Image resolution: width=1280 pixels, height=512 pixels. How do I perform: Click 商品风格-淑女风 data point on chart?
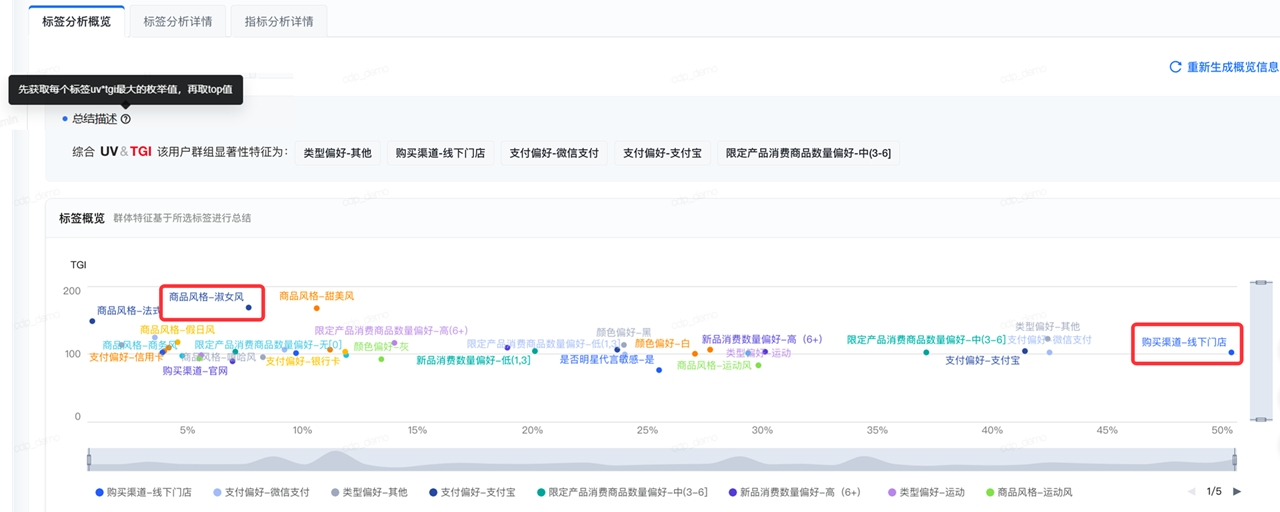(249, 308)
